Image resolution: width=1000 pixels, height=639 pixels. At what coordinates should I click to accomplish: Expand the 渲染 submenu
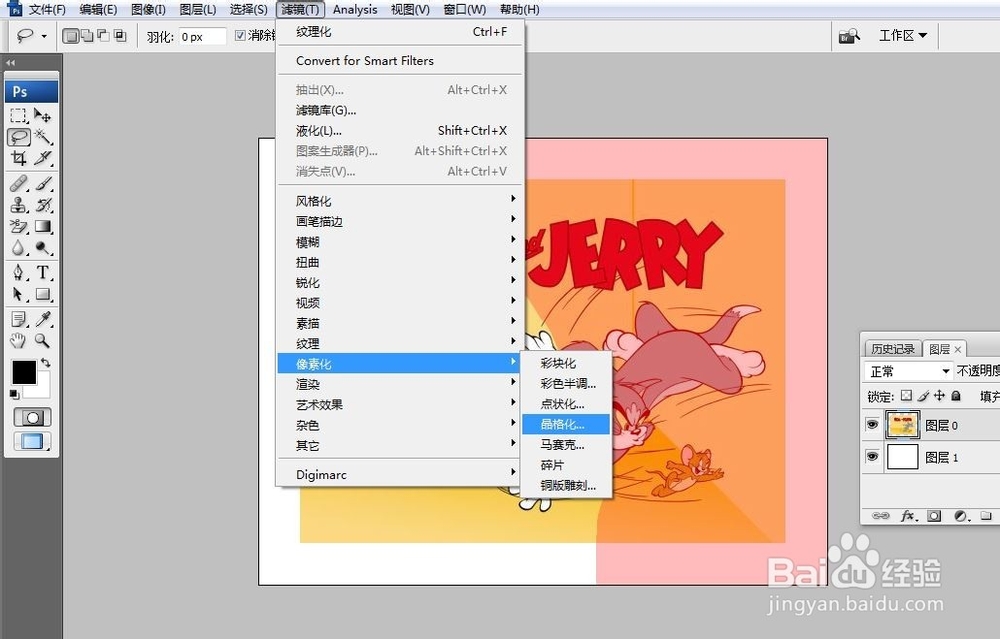(x=400, y=385)
